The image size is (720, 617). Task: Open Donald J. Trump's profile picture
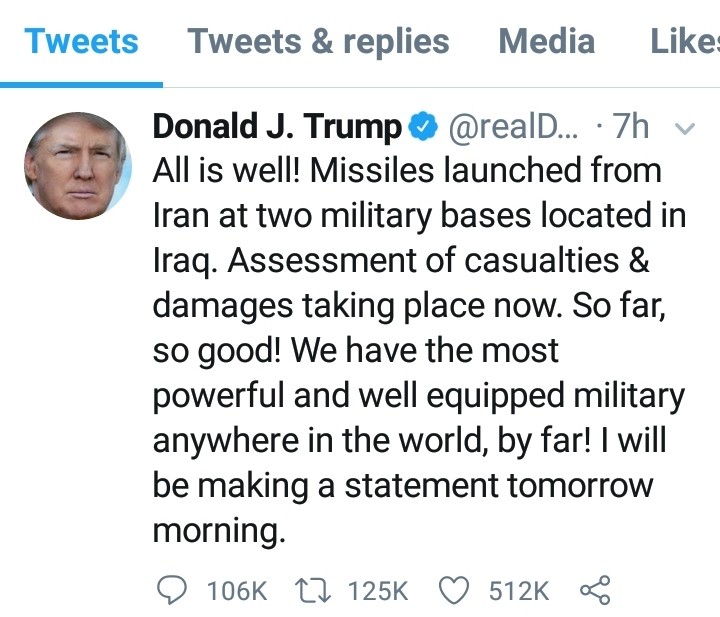78,161
